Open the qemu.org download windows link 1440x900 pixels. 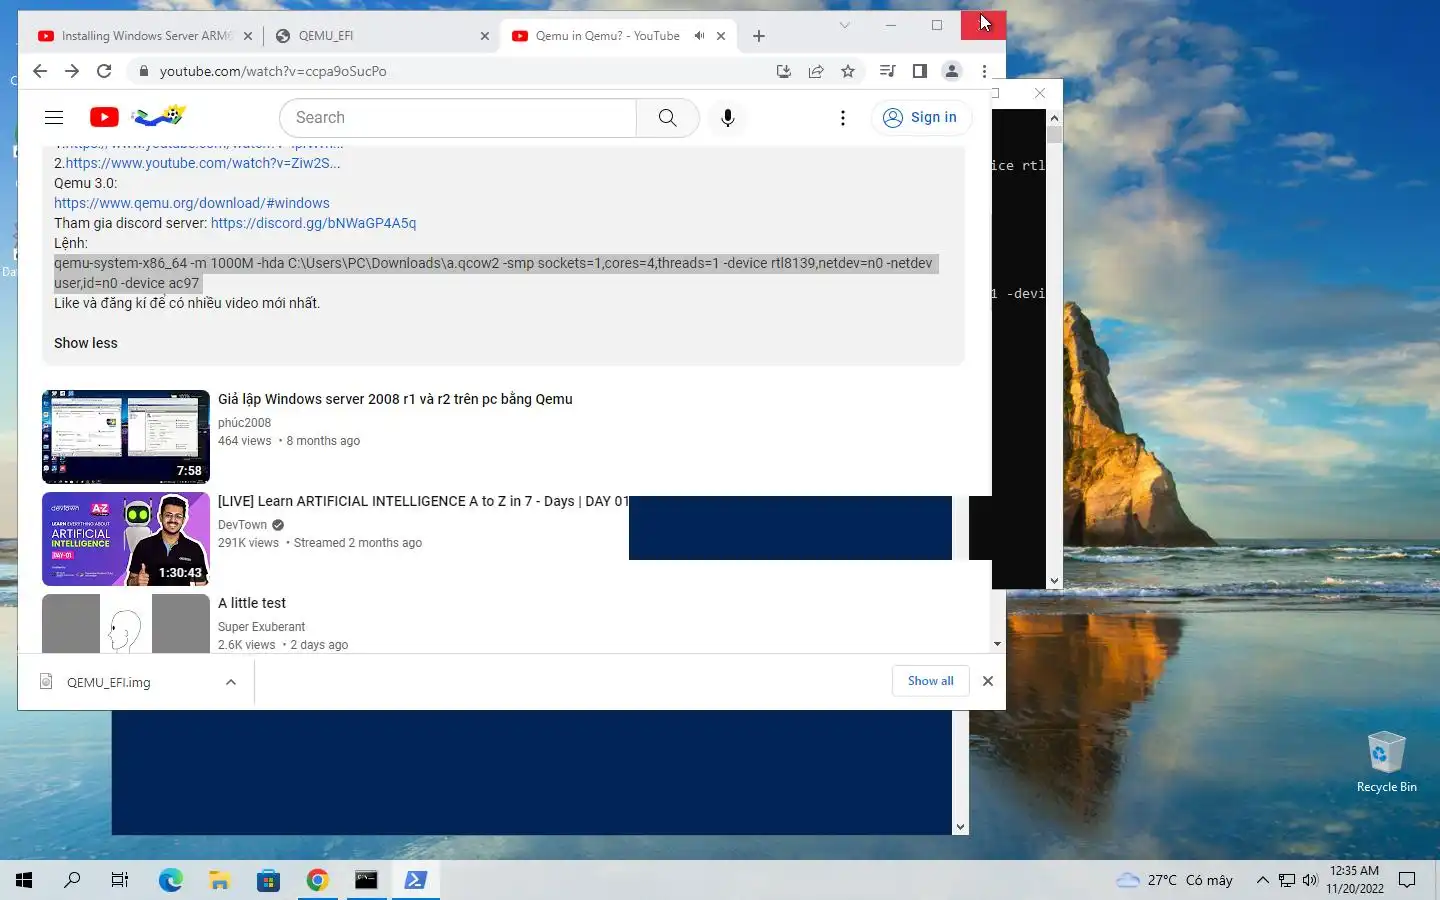[192, 203]
